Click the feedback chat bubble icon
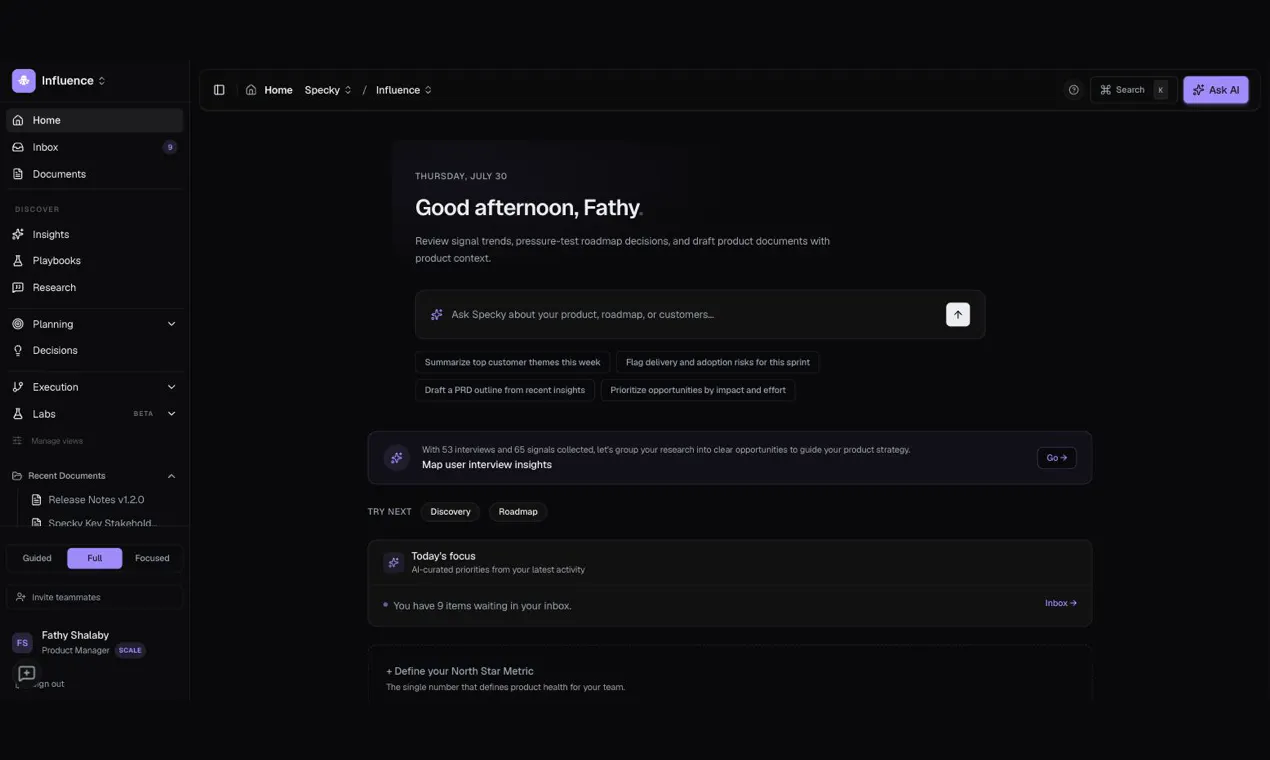The image size is (1270, 760). (x=27, y=674)
